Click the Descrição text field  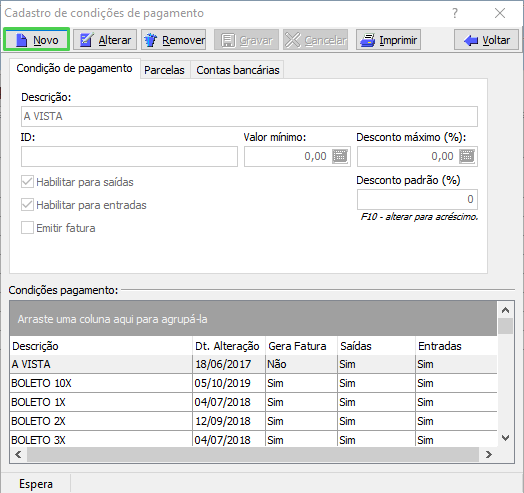click(249, 116)
